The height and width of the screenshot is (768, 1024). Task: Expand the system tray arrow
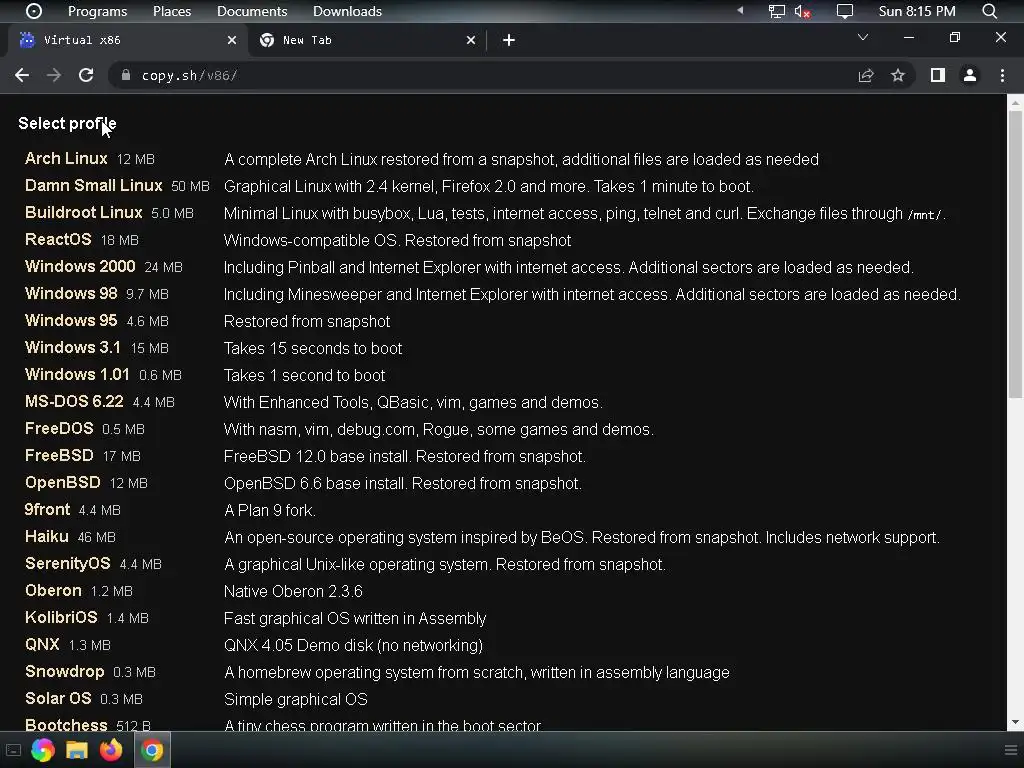740,10
